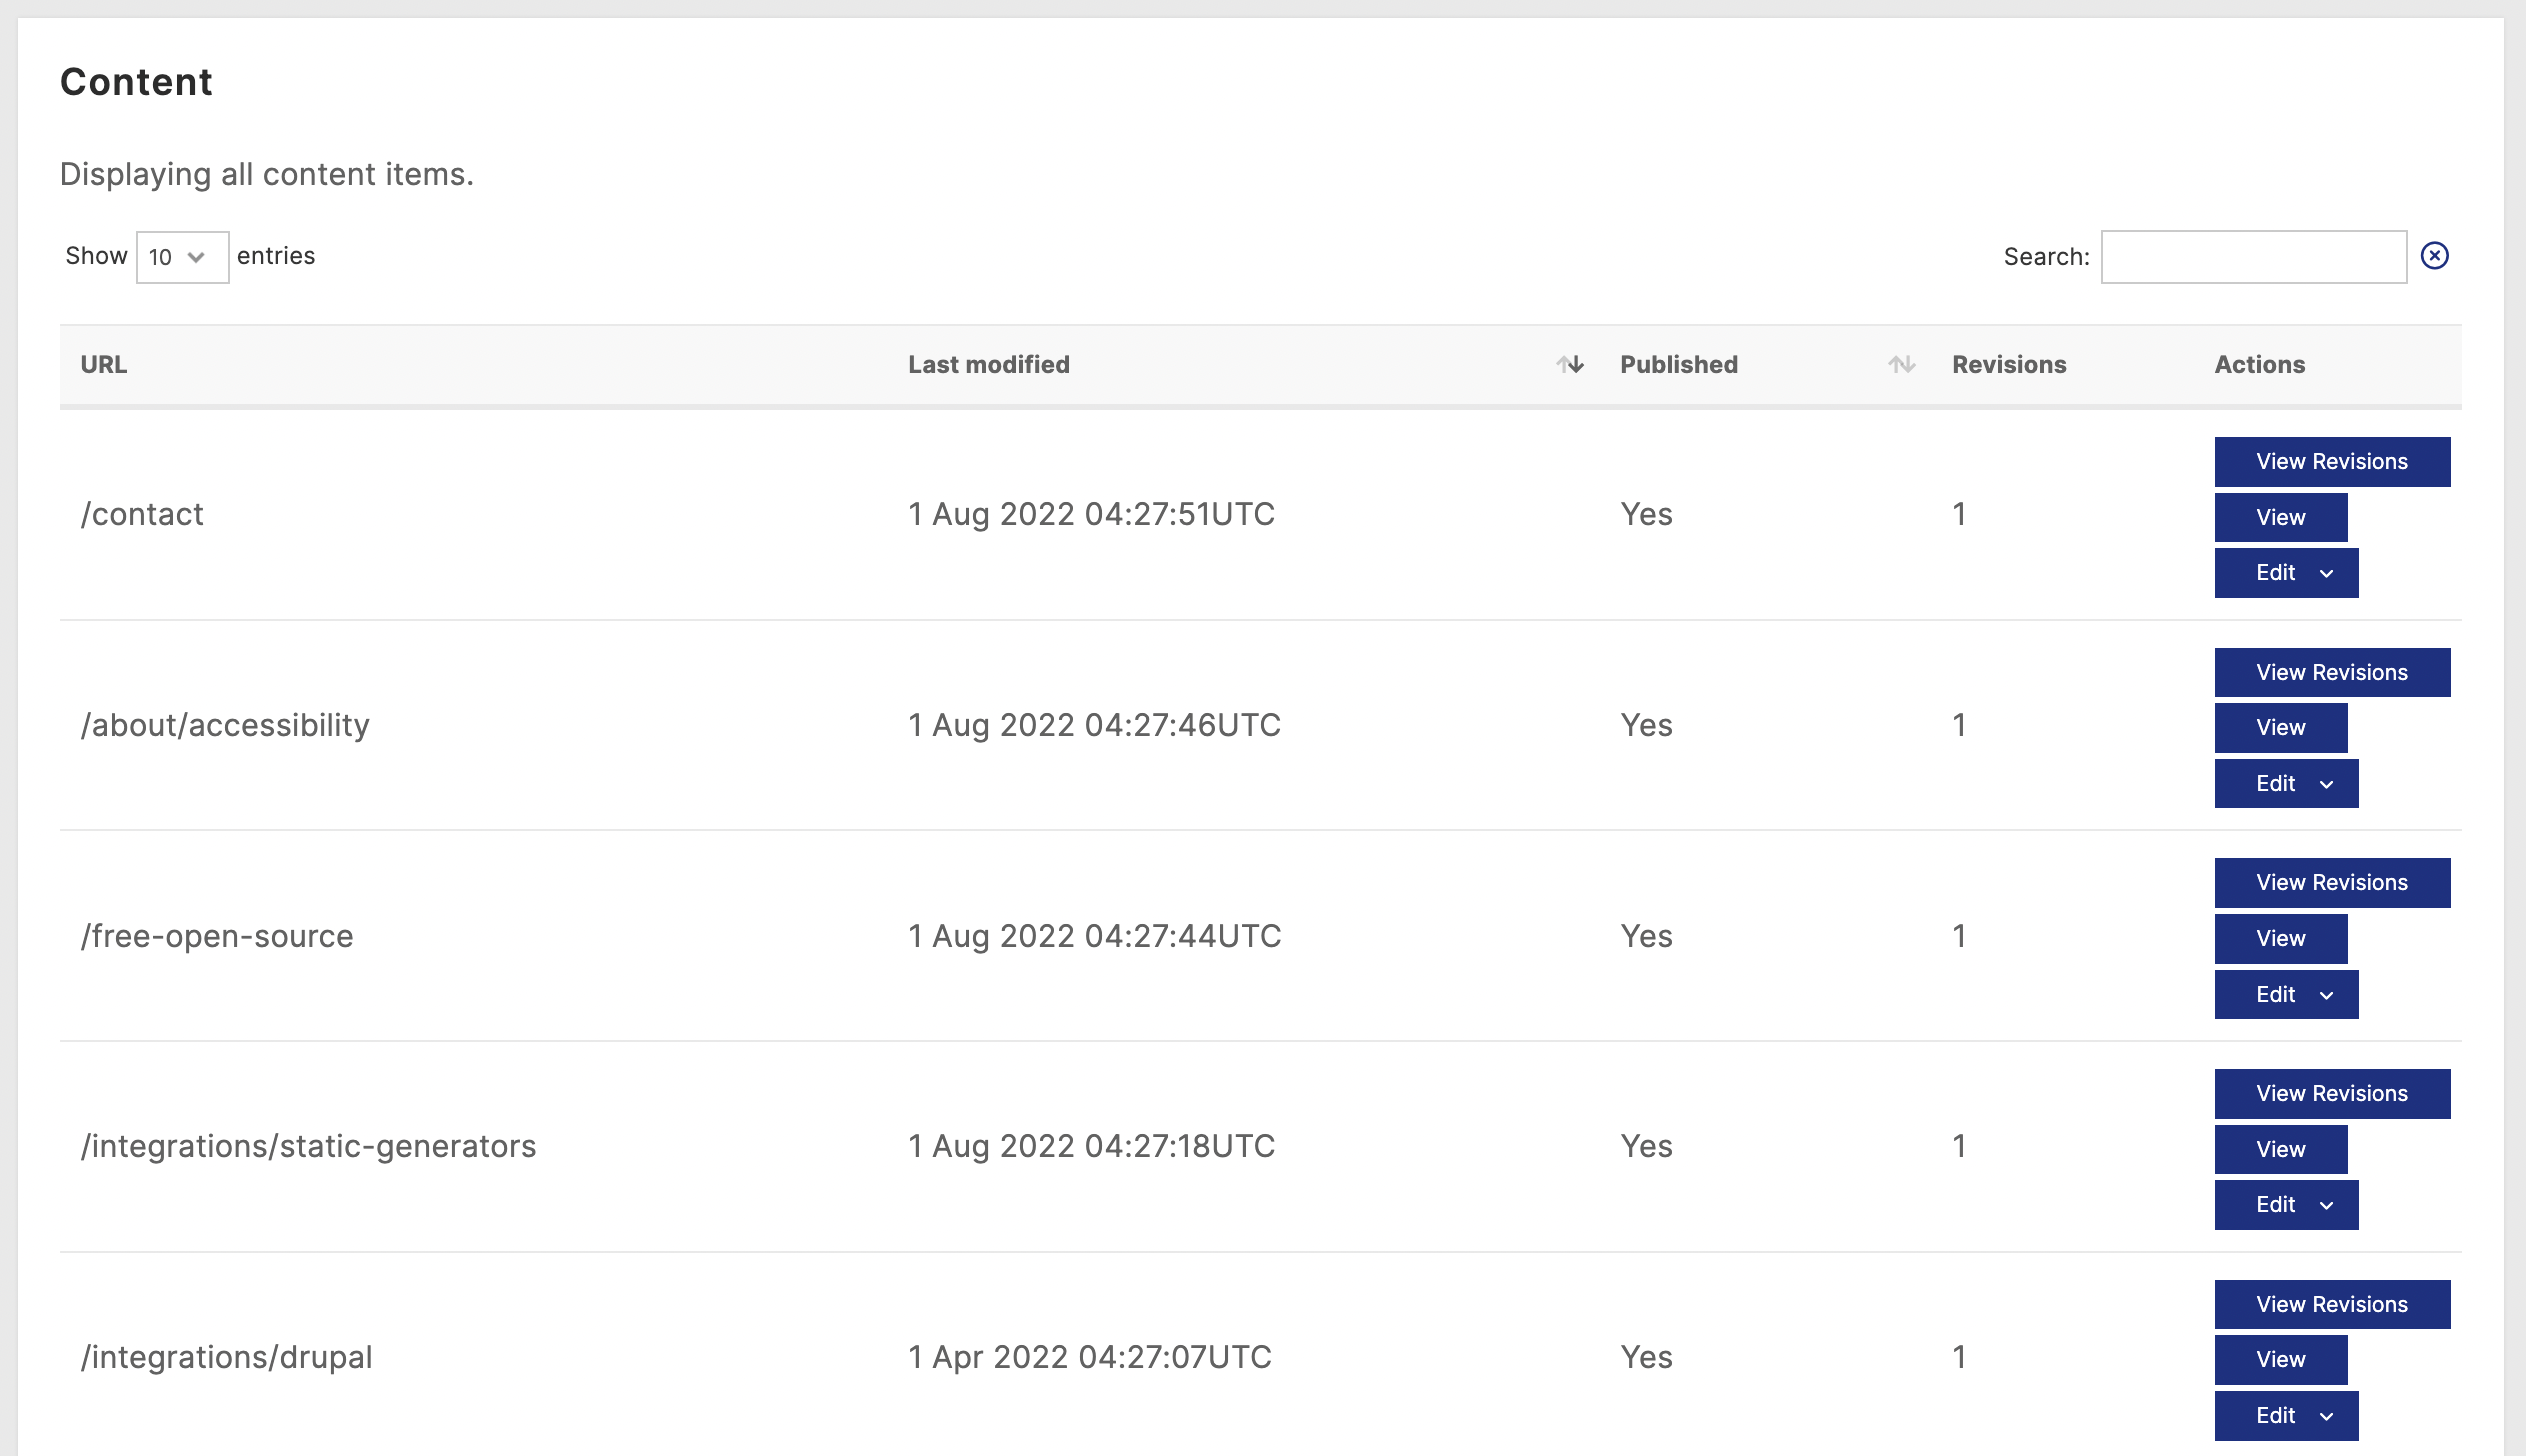Click View Revisions for /integrations/drupal
The width and height of the screenshot is (2526, 1456).
point(2332,1303)
